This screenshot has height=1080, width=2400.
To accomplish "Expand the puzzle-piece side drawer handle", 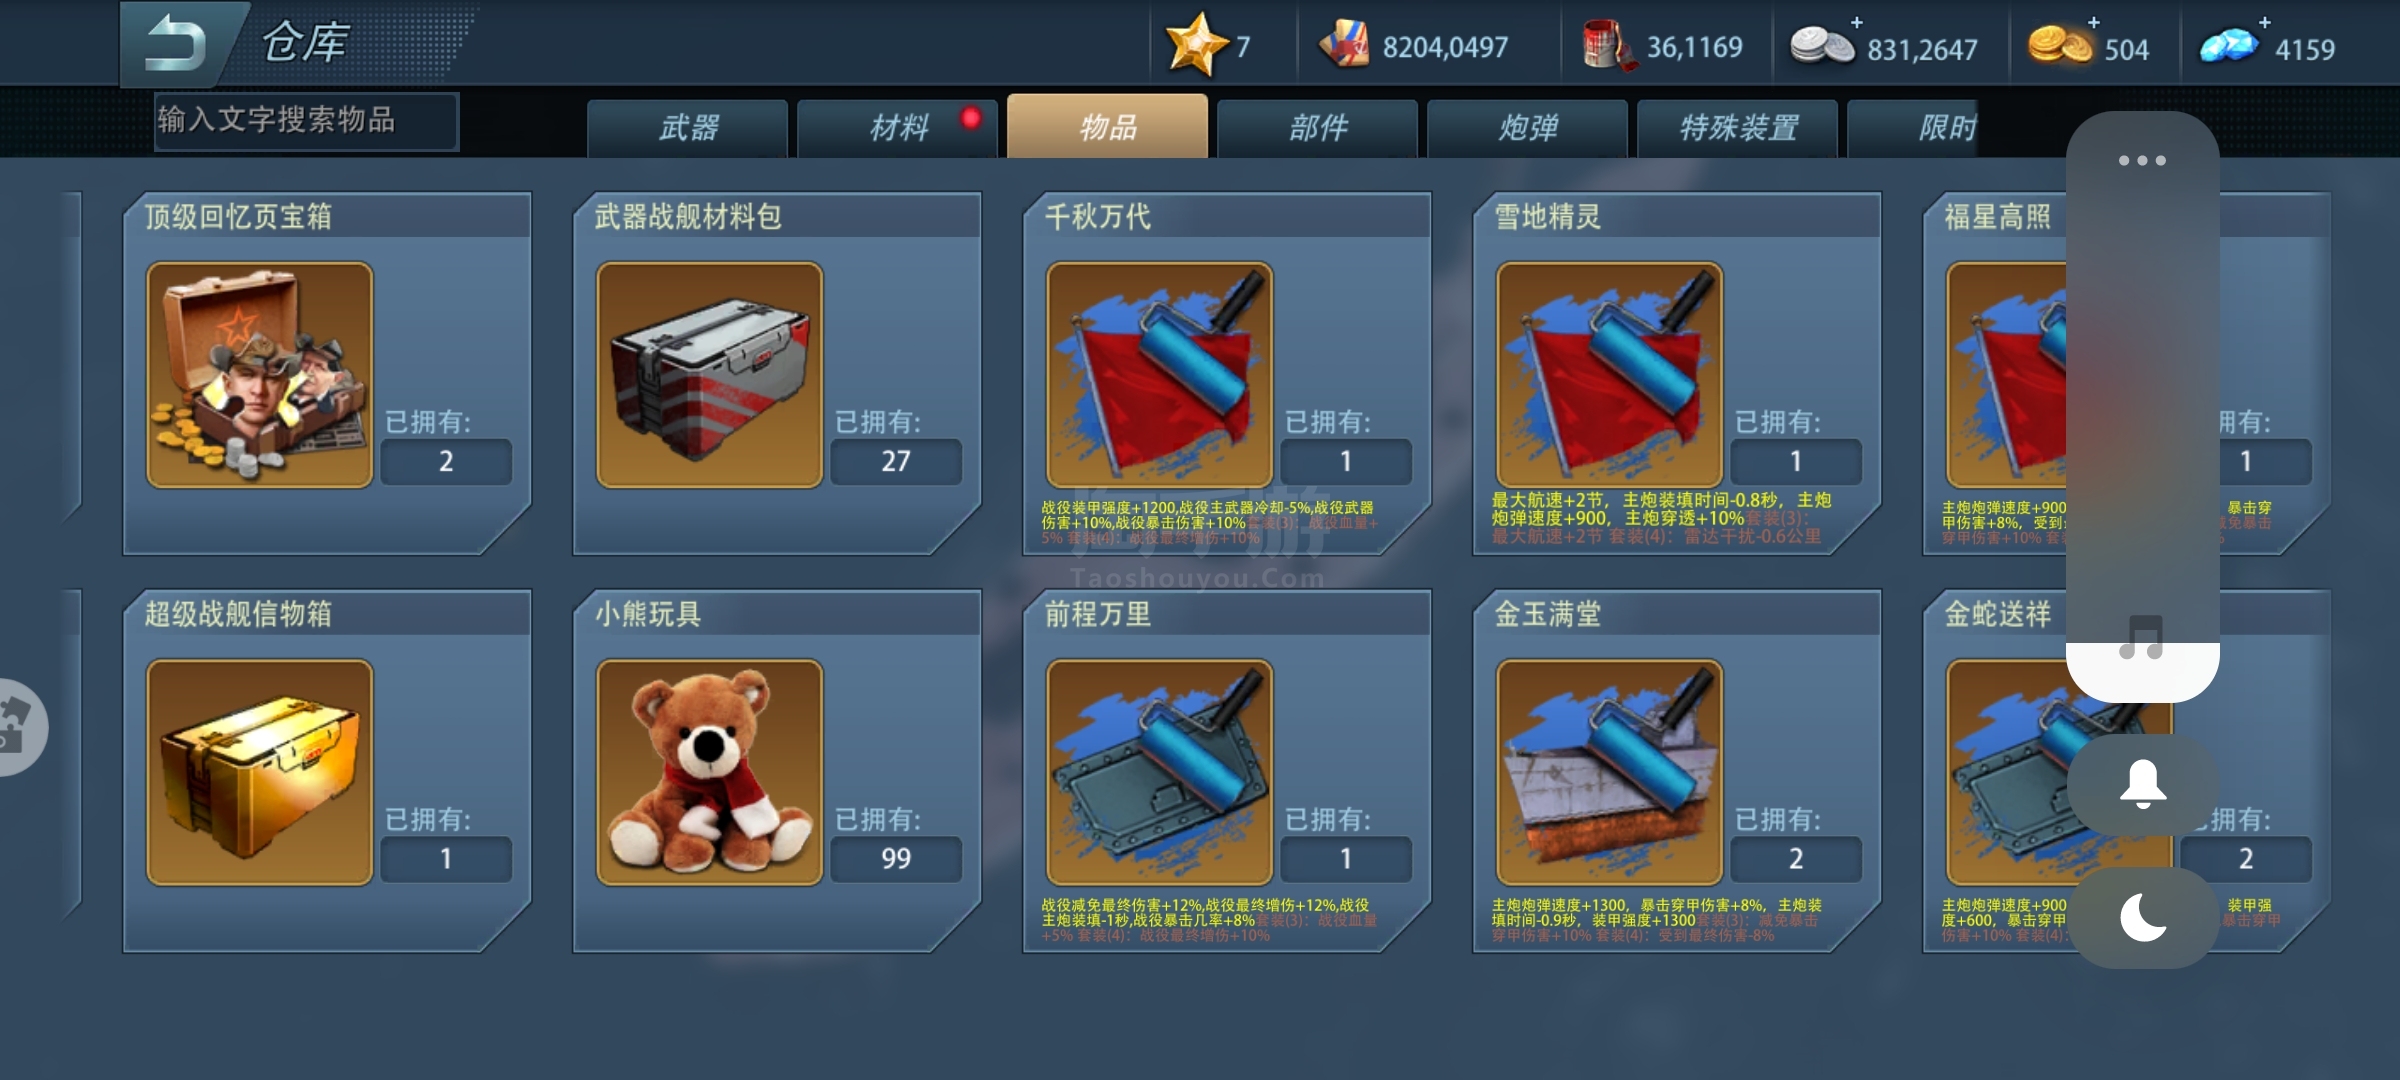I will pos(18,727).
